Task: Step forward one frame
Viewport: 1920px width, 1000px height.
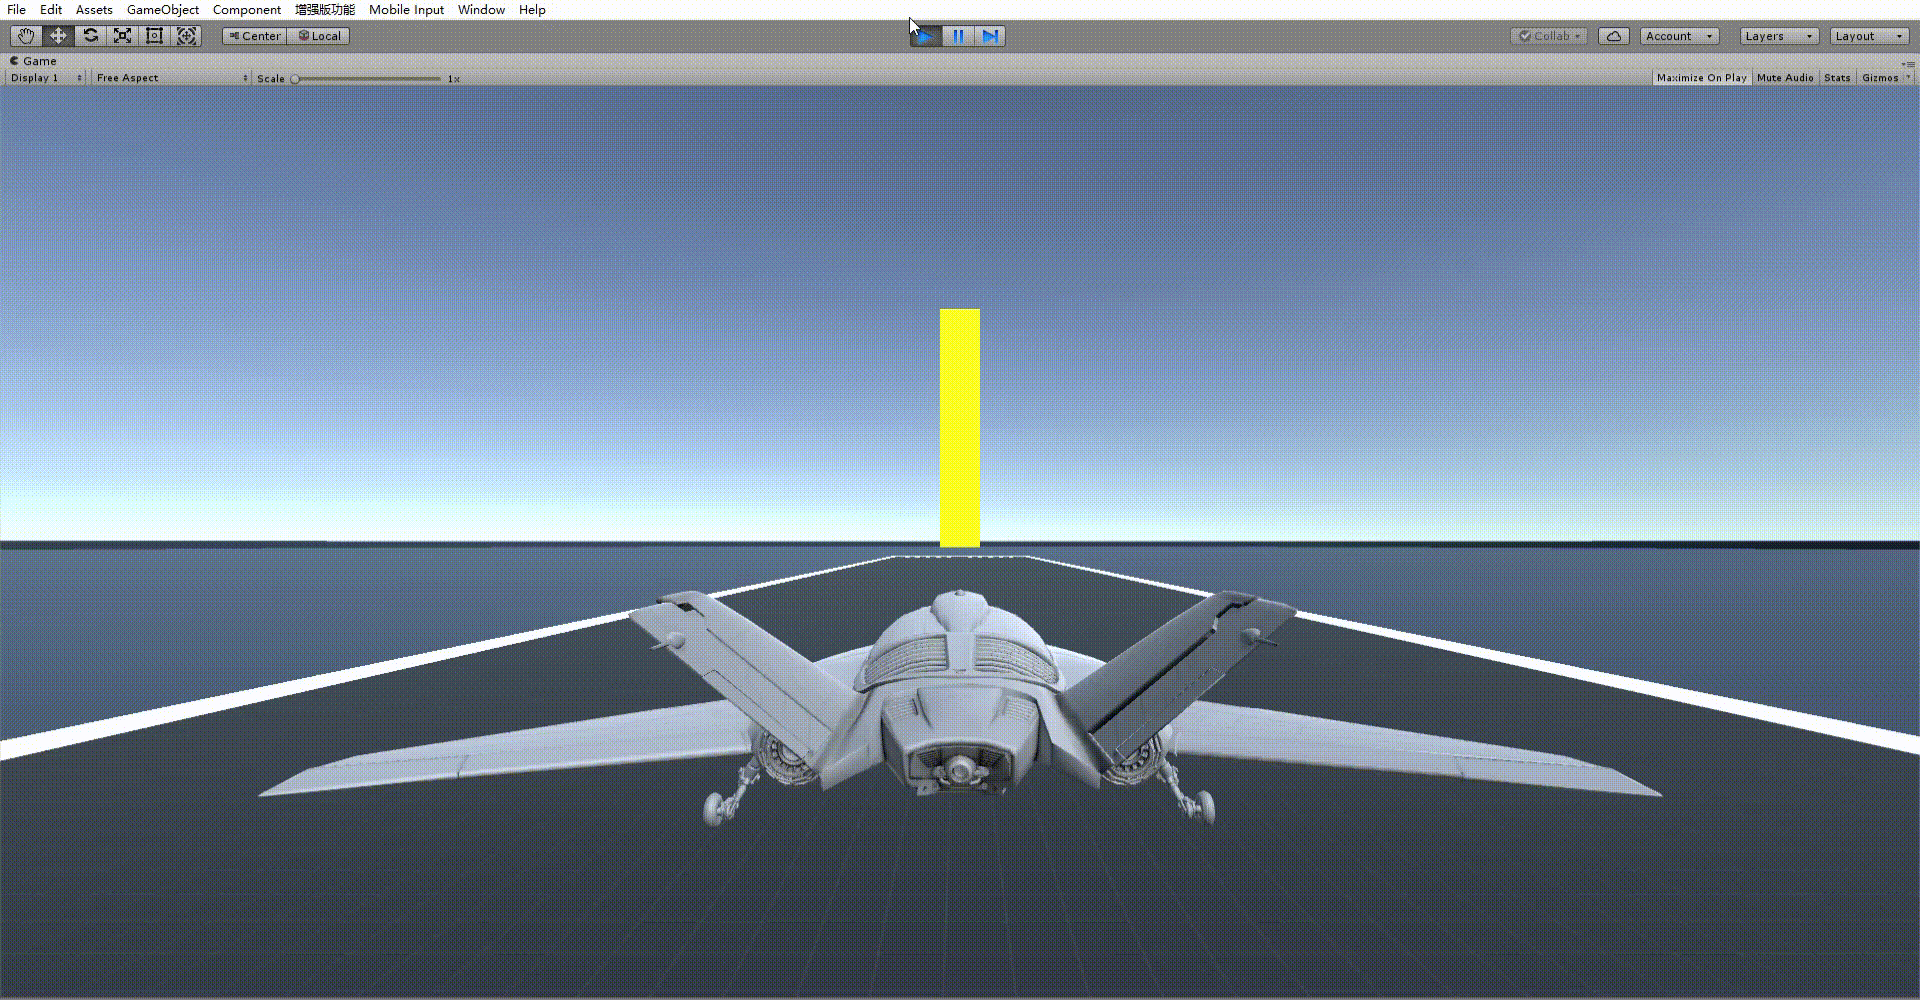Action: [990, 35]
